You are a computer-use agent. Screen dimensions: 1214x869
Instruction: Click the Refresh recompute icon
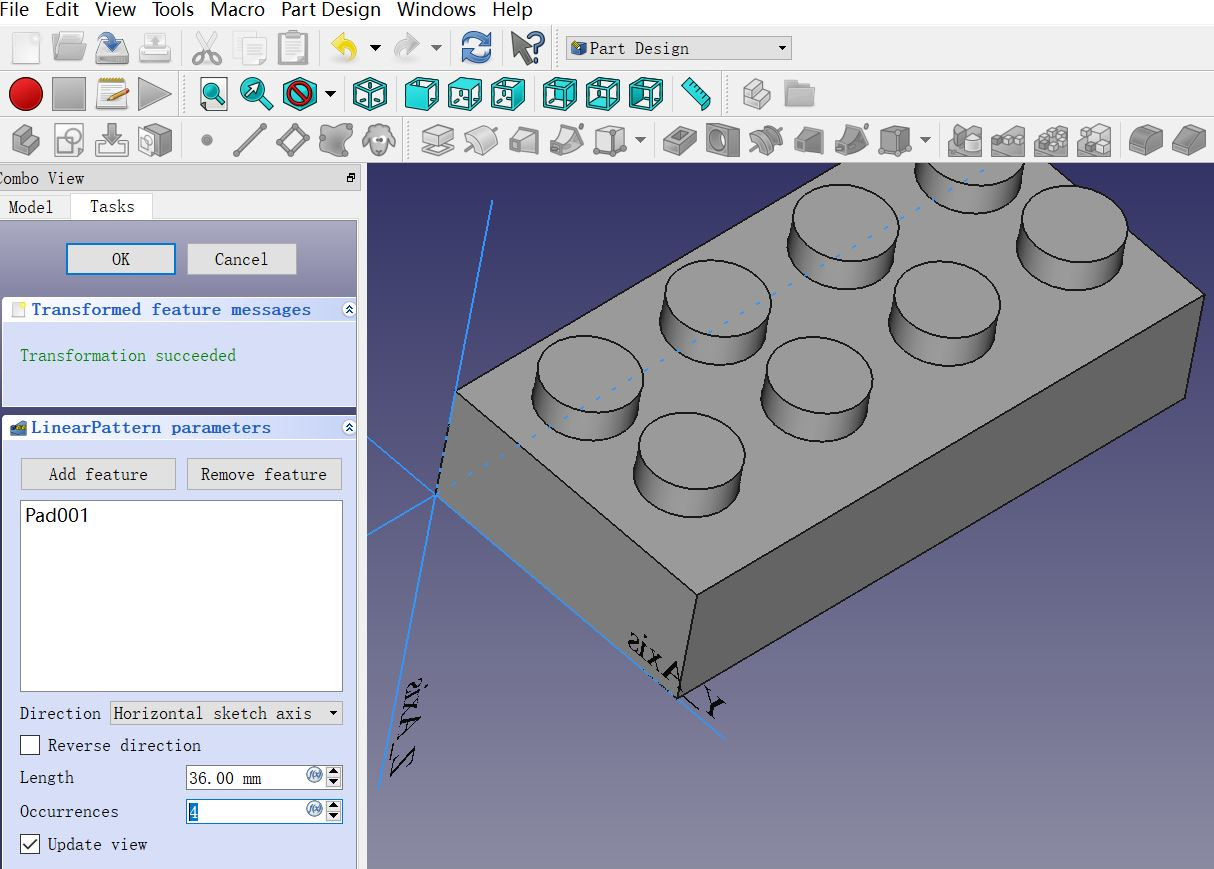click(x=476, y=47)
